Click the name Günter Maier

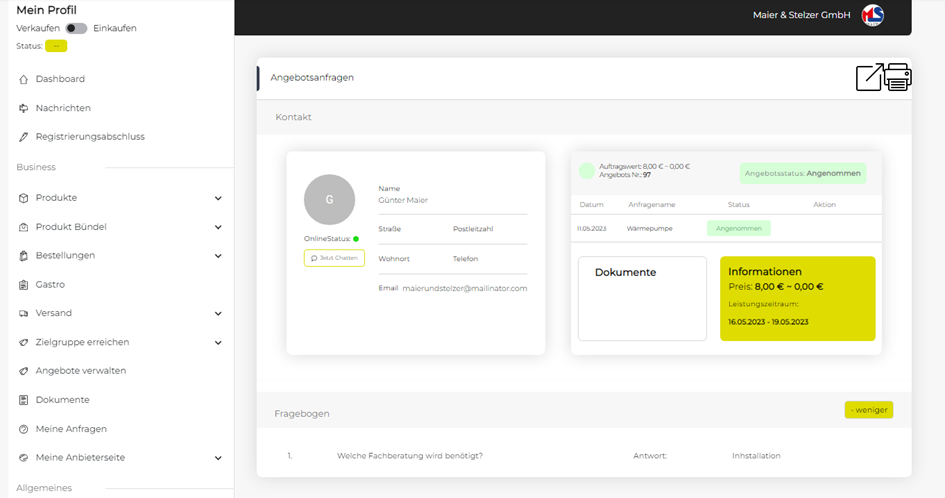point(403,200)
